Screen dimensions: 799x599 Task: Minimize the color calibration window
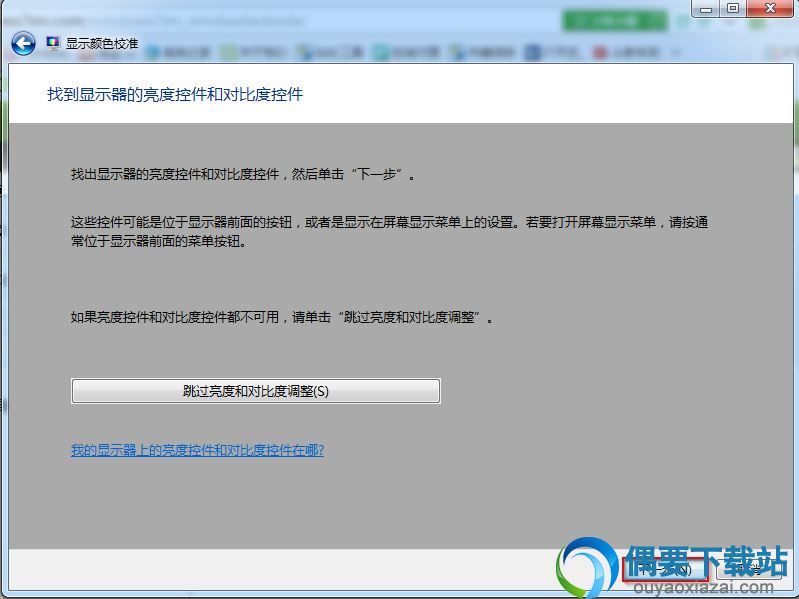point(705,8)
